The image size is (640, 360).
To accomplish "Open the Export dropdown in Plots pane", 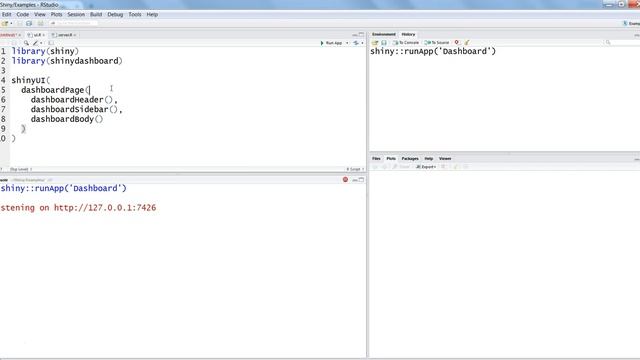I will tap(426, 167).
